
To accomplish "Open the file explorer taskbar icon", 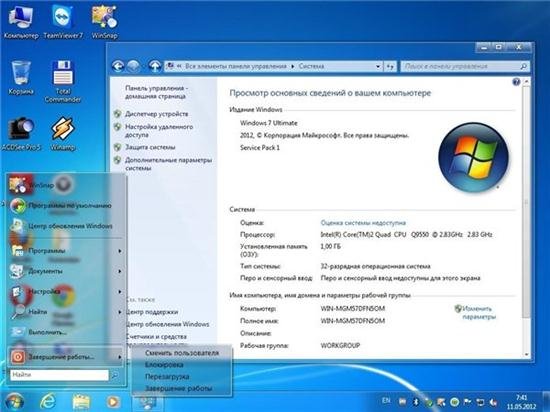I will [81, 402].
